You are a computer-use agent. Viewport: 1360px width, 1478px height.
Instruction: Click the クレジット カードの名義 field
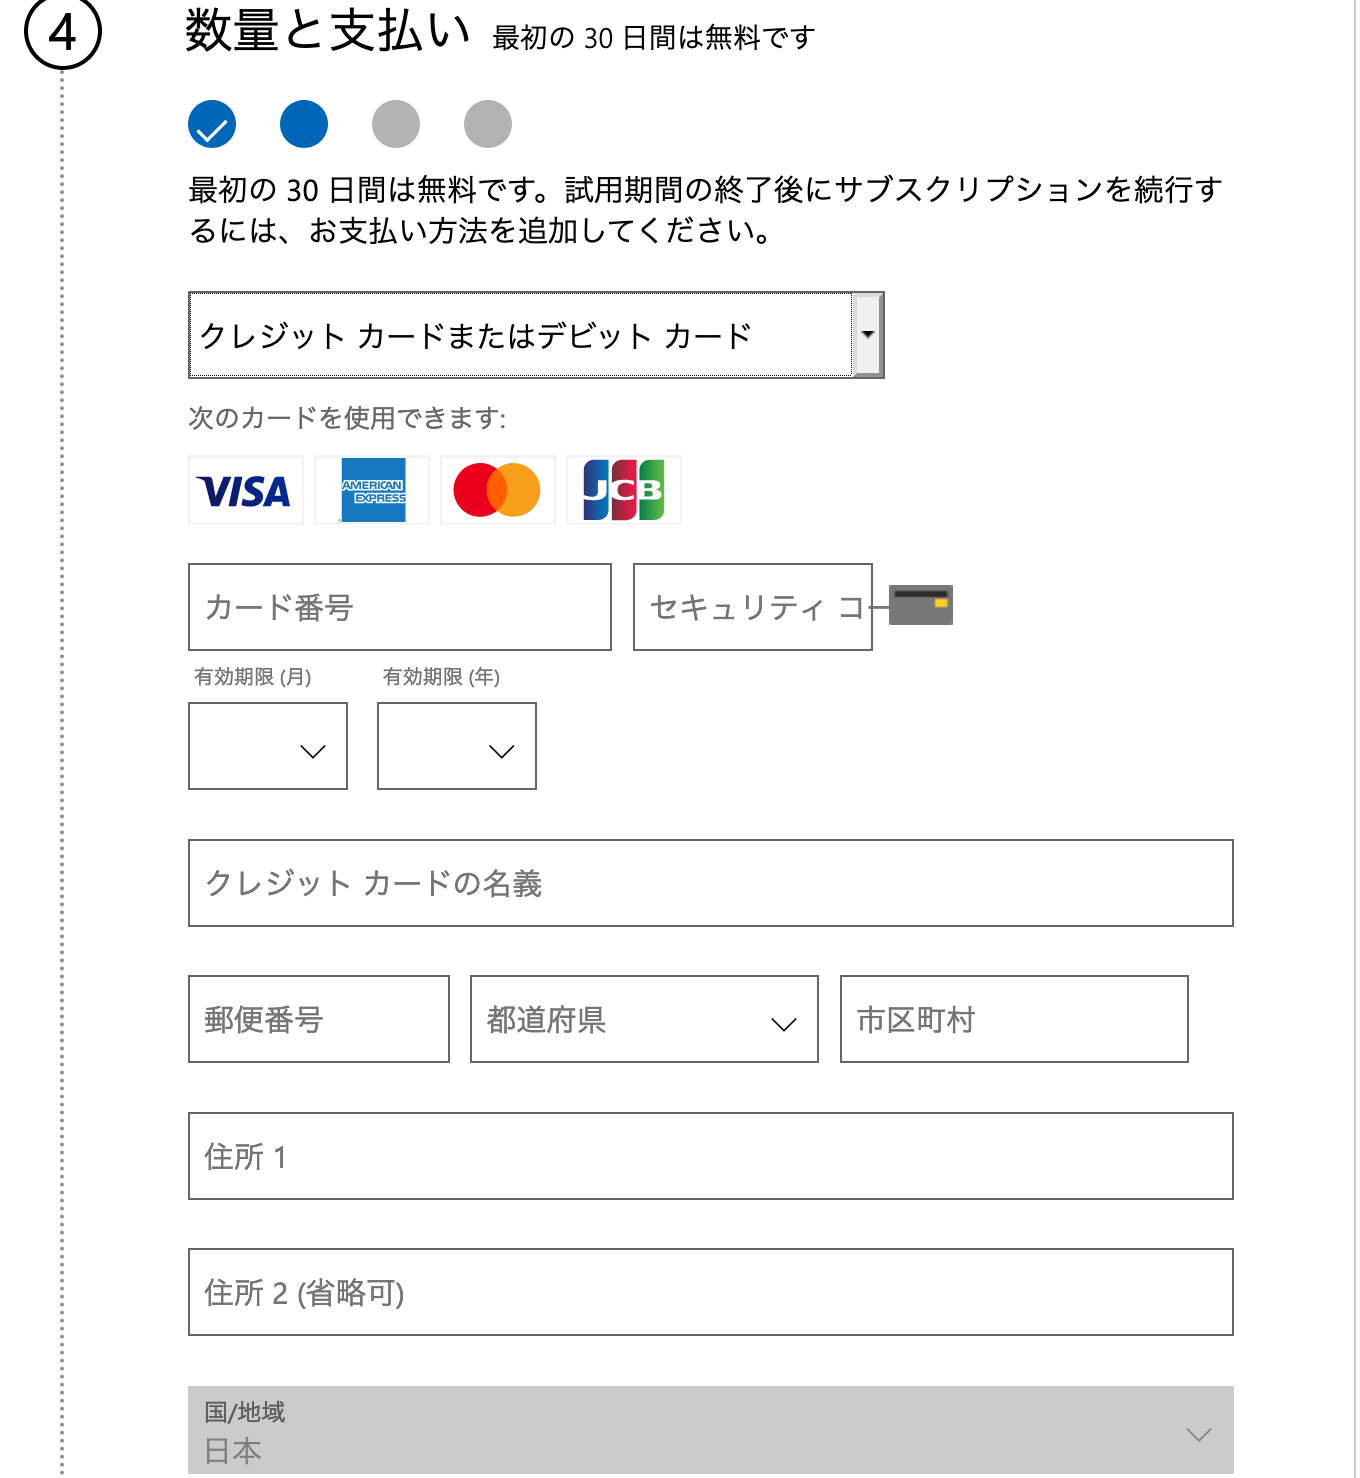pyautogui.click(x=710, y=883)
